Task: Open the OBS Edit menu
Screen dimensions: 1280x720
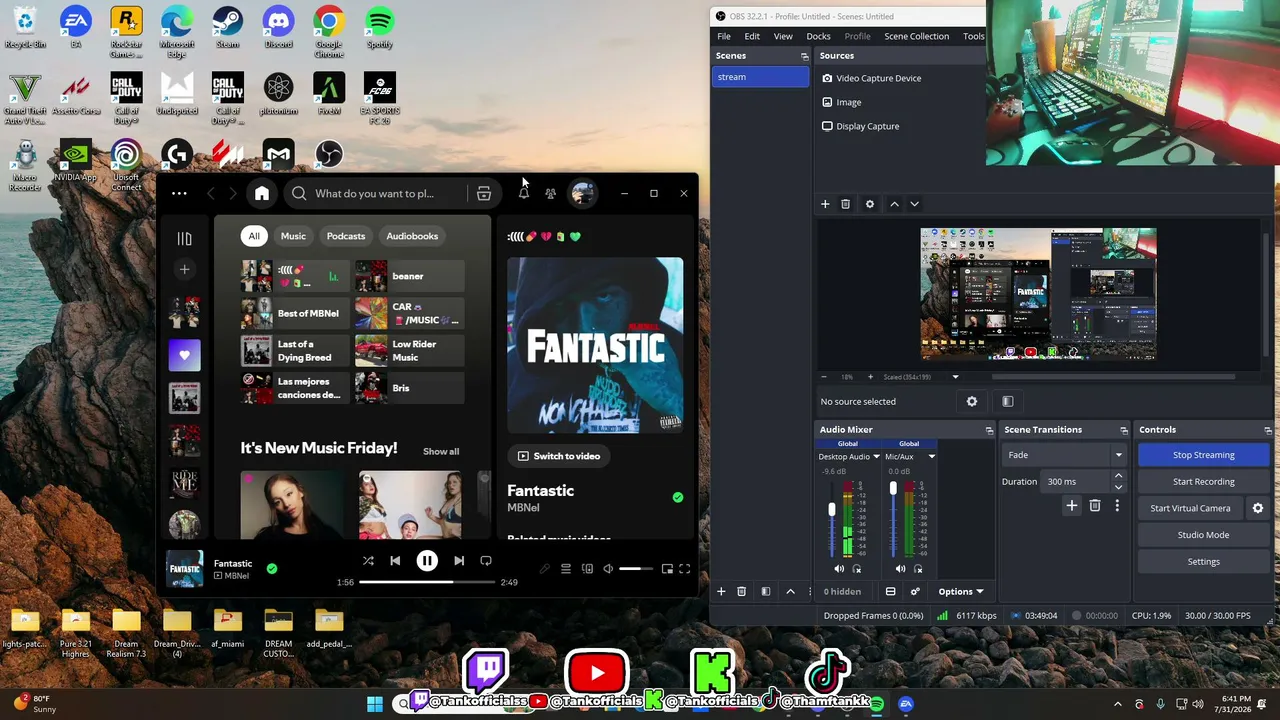Action: (752, 36)
